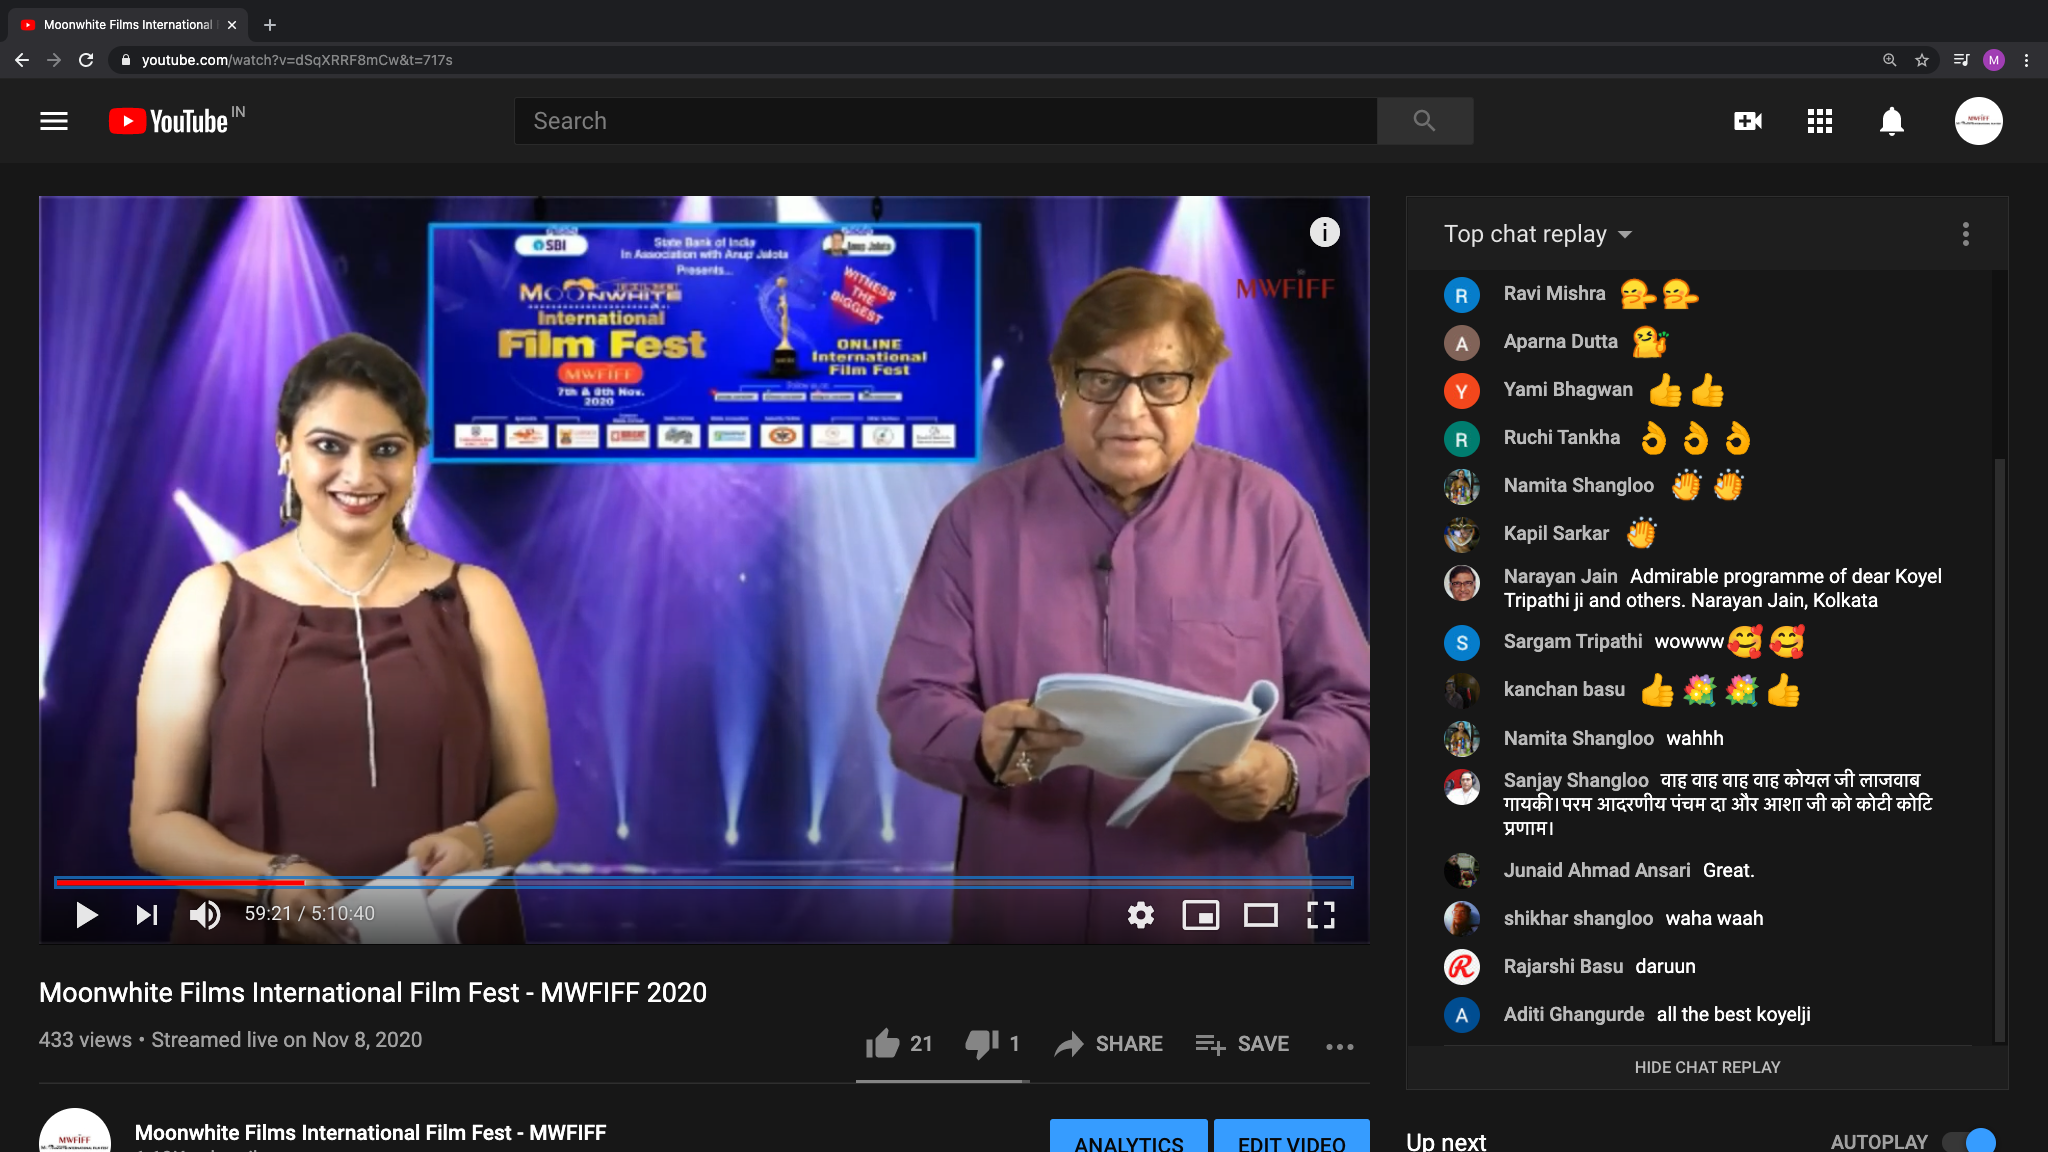Open the YouTube hamburger guide menu
The height and width of the screenshot is (1152, 2048).
[54, 121]
